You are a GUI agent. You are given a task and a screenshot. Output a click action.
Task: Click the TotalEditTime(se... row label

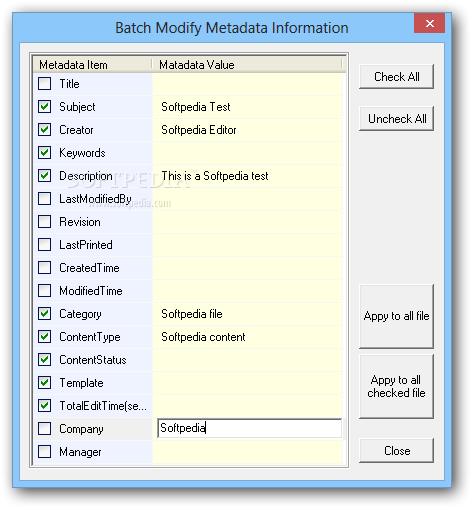click(103, 406)
